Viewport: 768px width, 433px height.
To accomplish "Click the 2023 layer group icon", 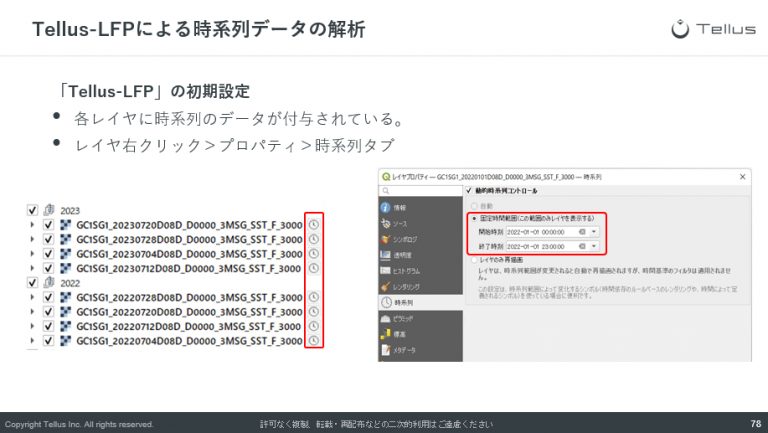I will [x=49, y=210].
